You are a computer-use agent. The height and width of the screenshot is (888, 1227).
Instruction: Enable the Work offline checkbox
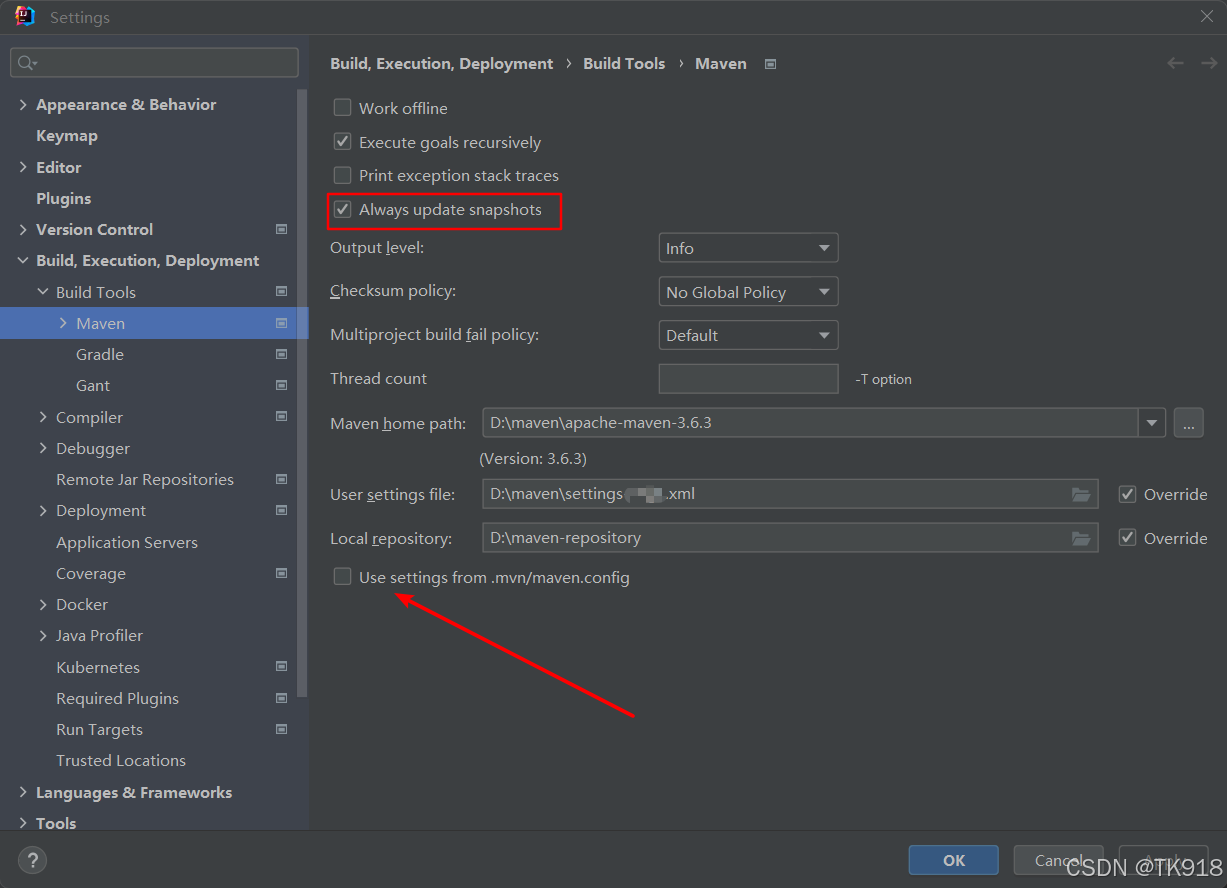(343, 108)
